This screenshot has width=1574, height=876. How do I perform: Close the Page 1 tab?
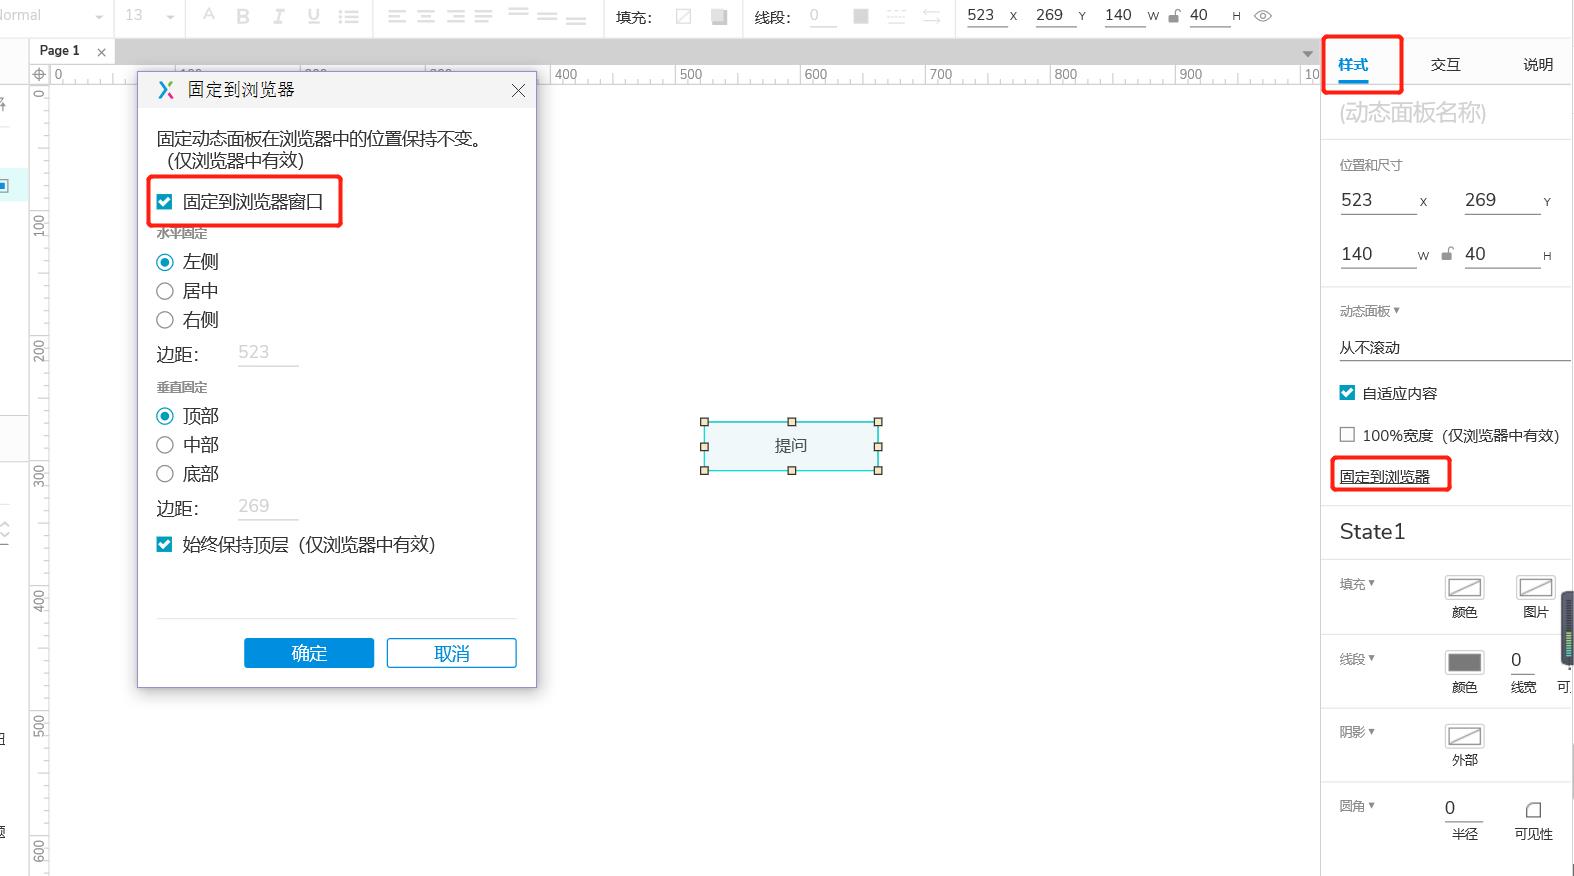(101, 52)
